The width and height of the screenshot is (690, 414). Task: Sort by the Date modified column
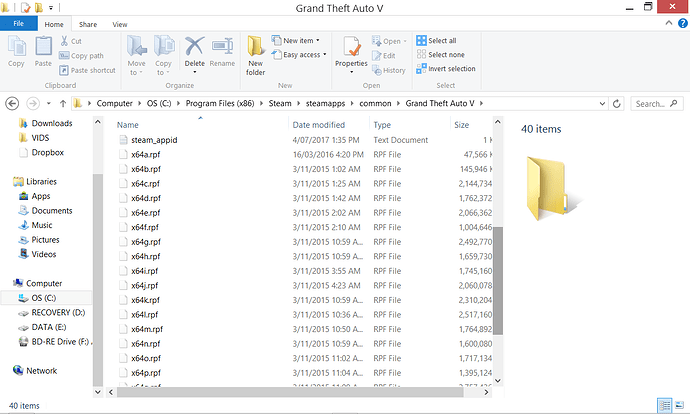319,125
